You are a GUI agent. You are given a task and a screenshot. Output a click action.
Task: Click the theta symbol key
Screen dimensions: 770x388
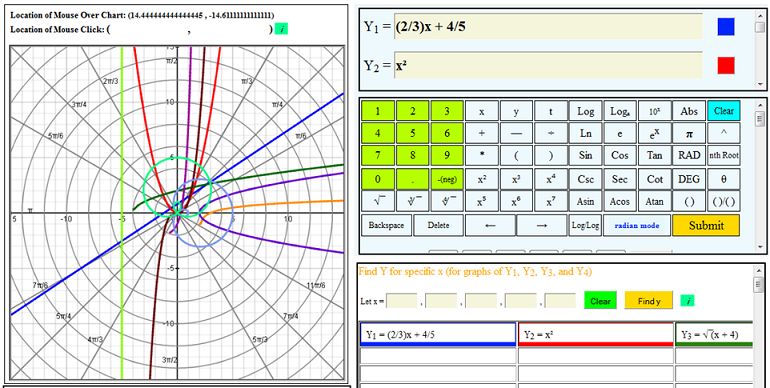pos(724,179)
